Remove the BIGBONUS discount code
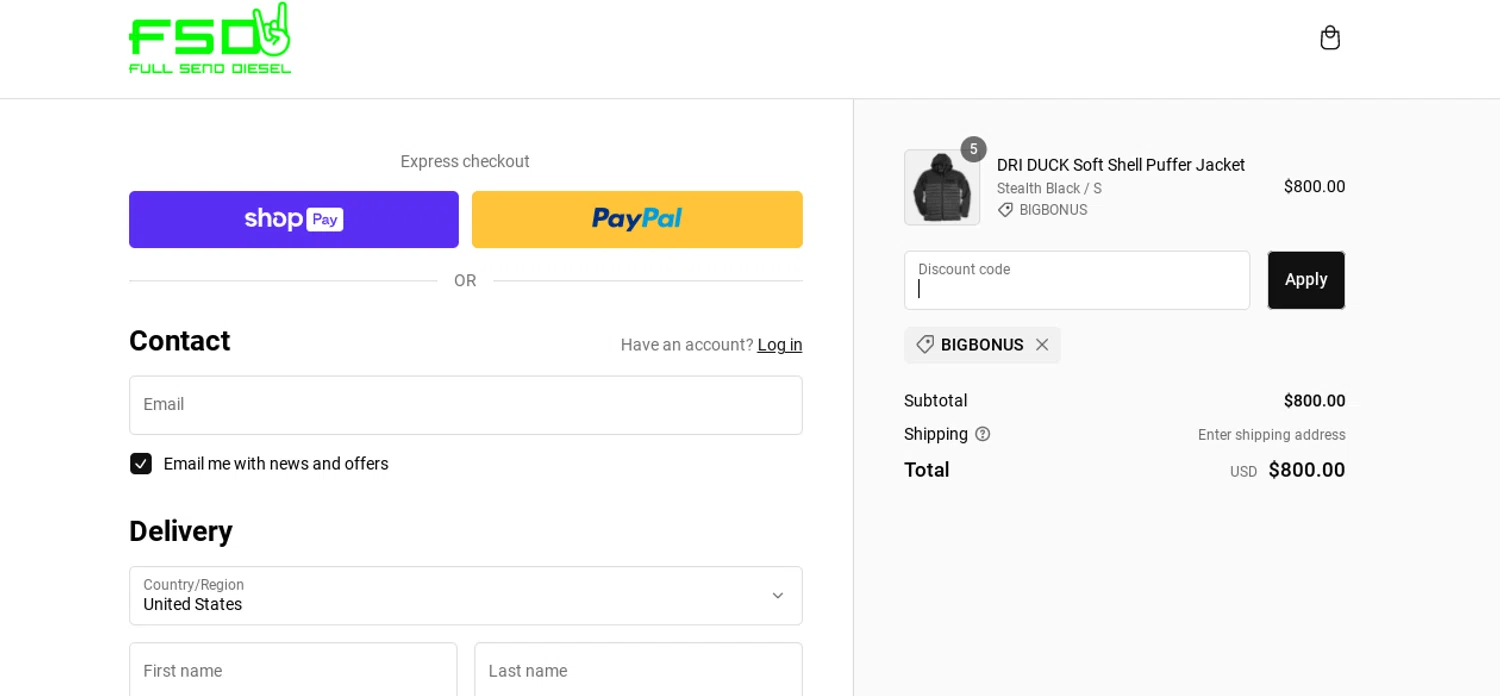 point(1042,345)
